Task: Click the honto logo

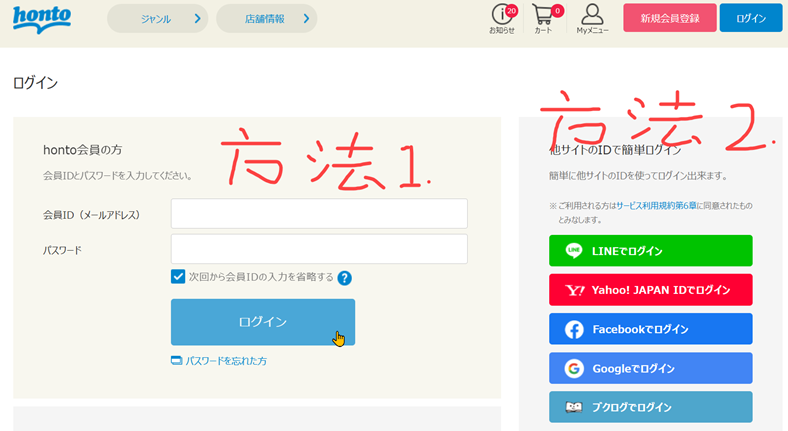Action: (x=42, y=19)
